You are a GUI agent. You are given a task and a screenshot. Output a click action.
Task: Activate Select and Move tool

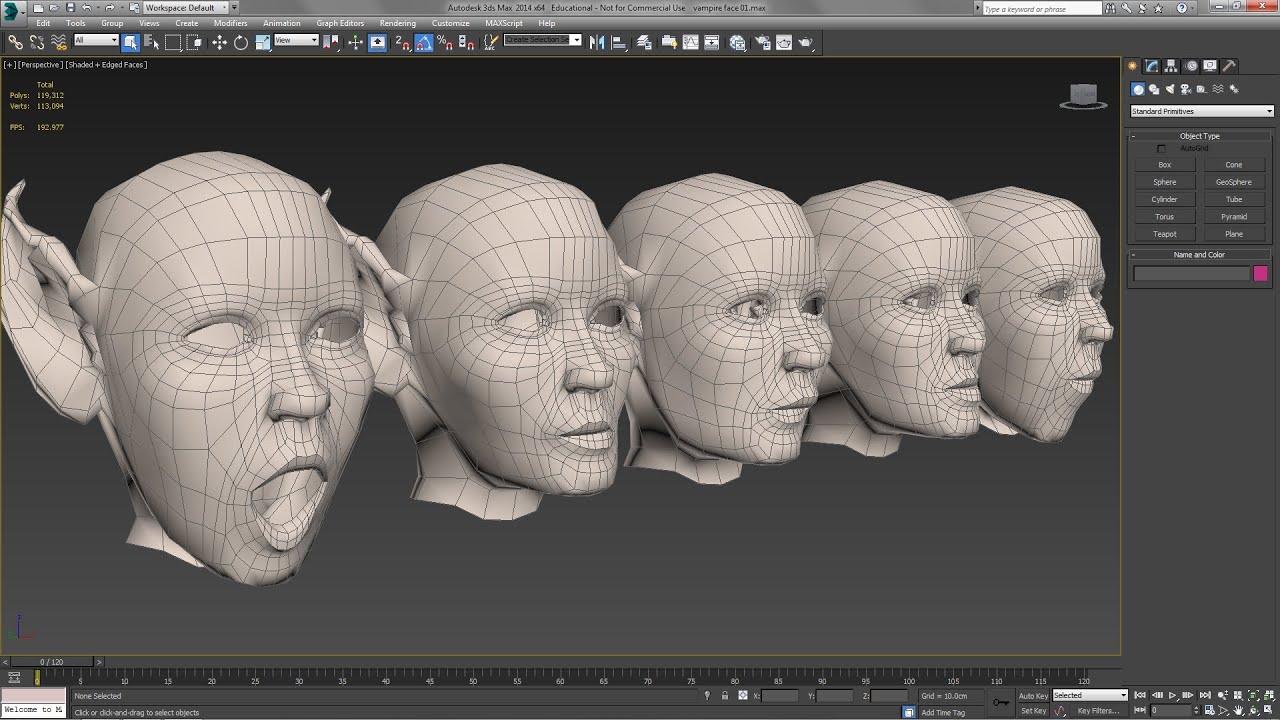tap(219, 42)
